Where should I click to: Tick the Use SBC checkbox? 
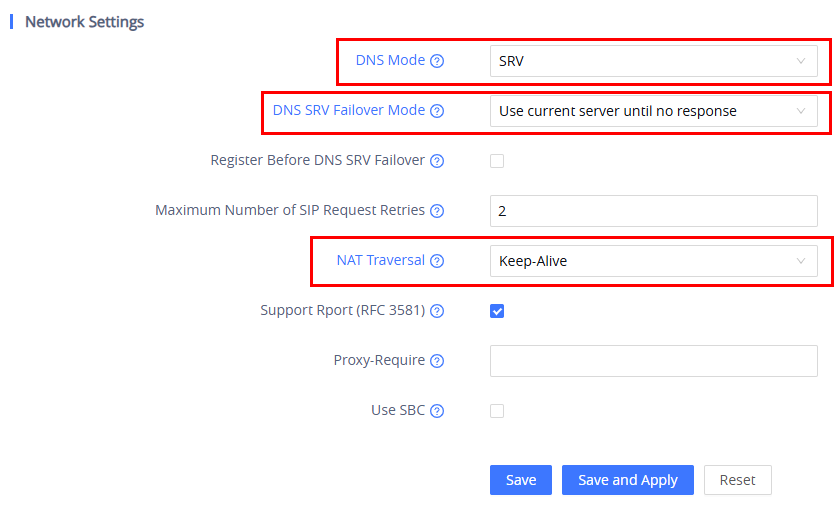(497, 411)
